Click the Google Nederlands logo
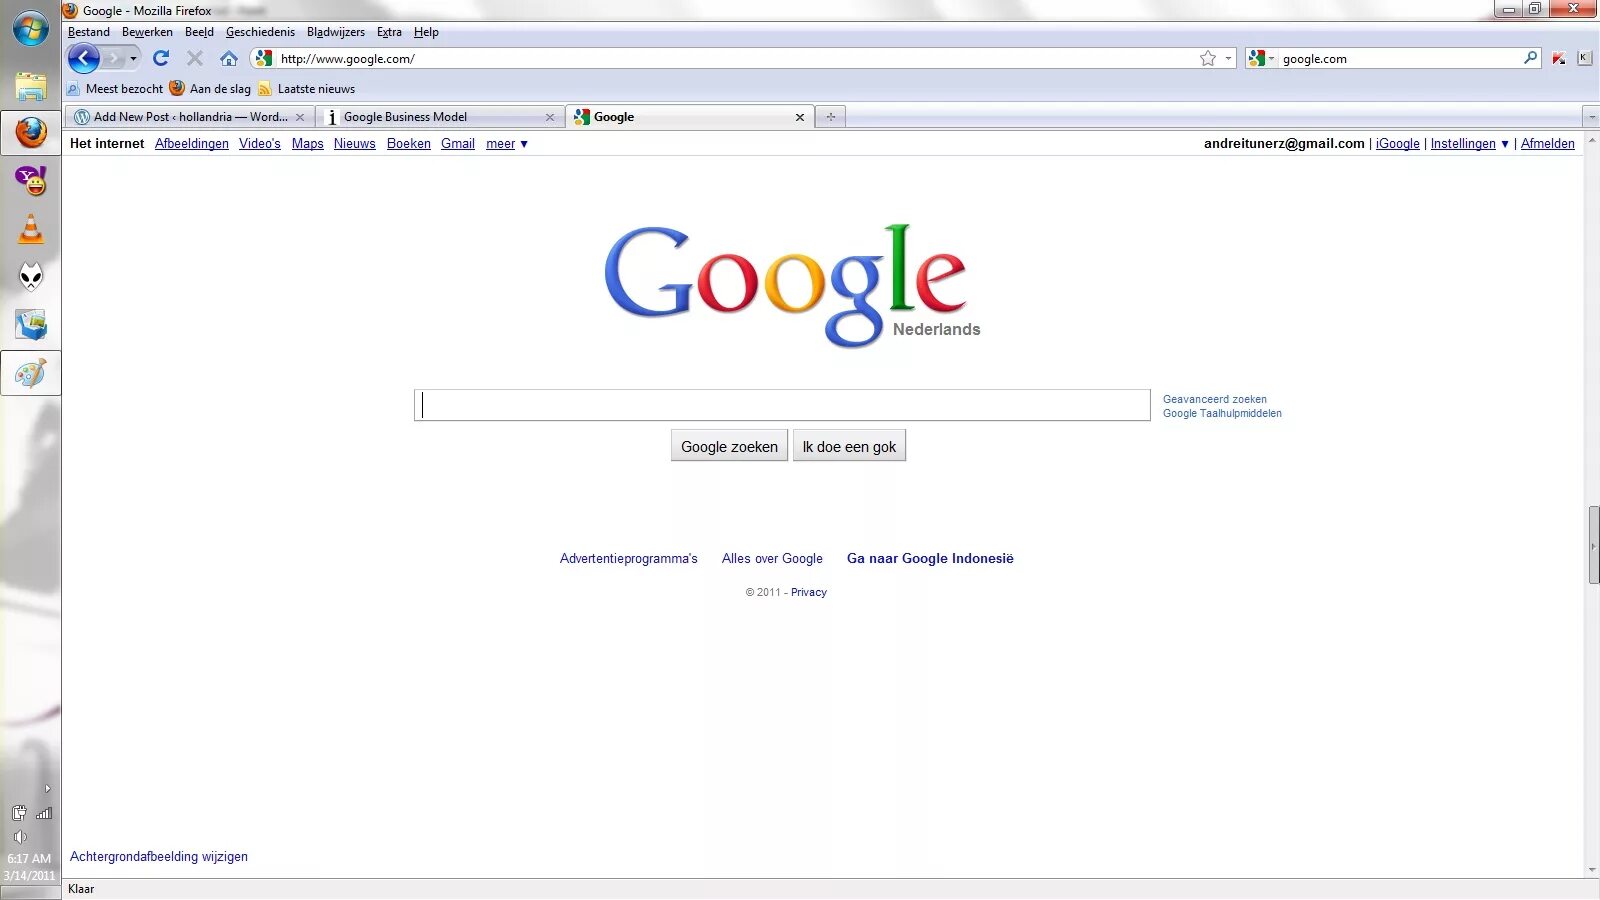The width and height of the screenshot is (1600, 900). [x=790, y=285]
